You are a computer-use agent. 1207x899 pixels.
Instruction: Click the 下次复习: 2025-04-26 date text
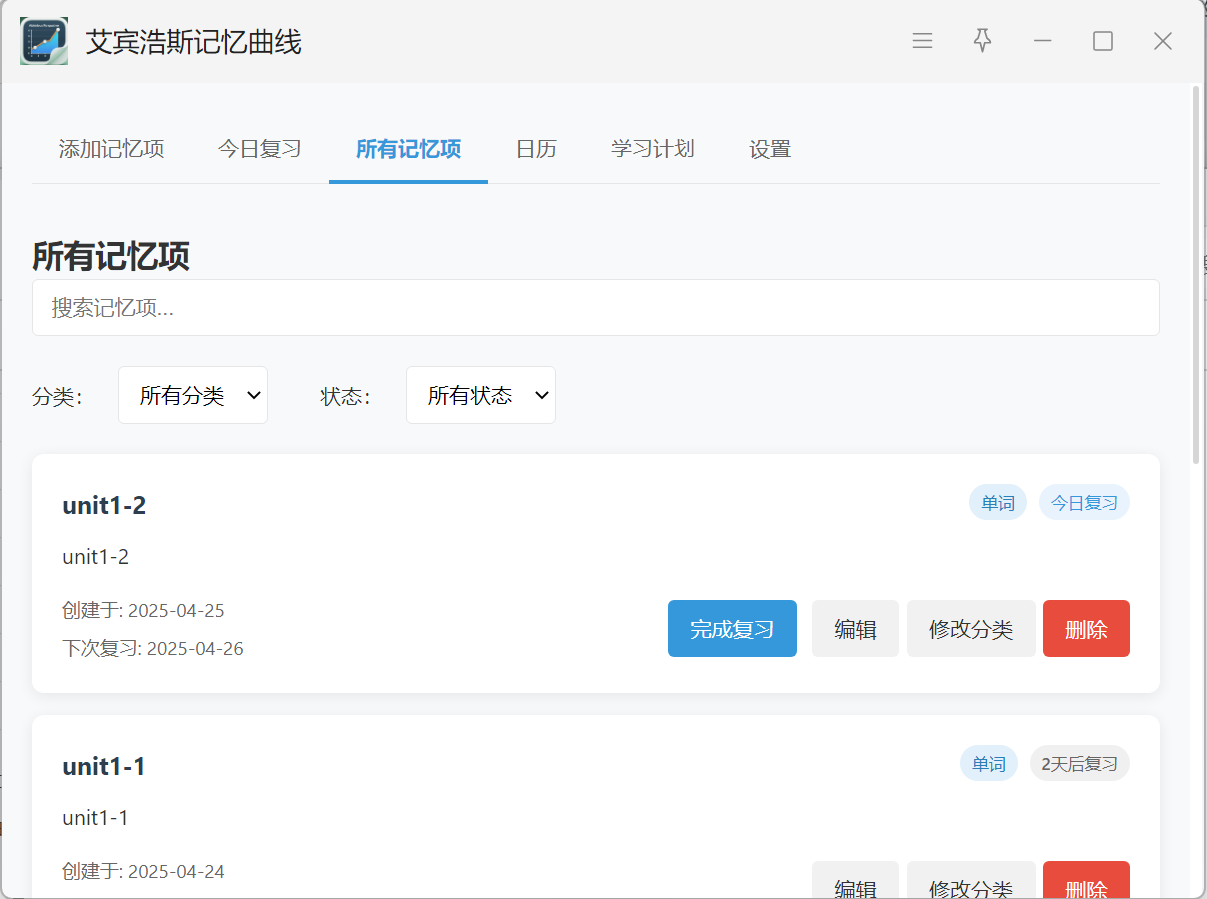coord(153,648)
